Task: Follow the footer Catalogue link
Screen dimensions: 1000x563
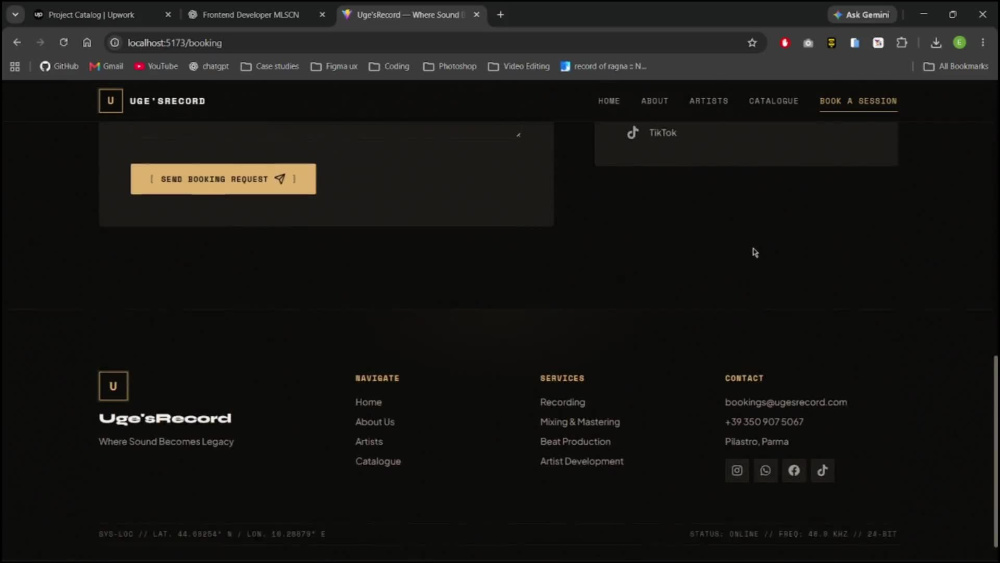Action: coord(378,462)
